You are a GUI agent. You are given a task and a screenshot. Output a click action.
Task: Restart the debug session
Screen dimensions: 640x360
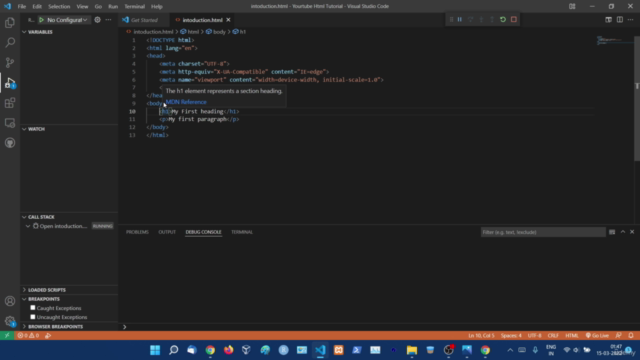[x=503, y=20]
